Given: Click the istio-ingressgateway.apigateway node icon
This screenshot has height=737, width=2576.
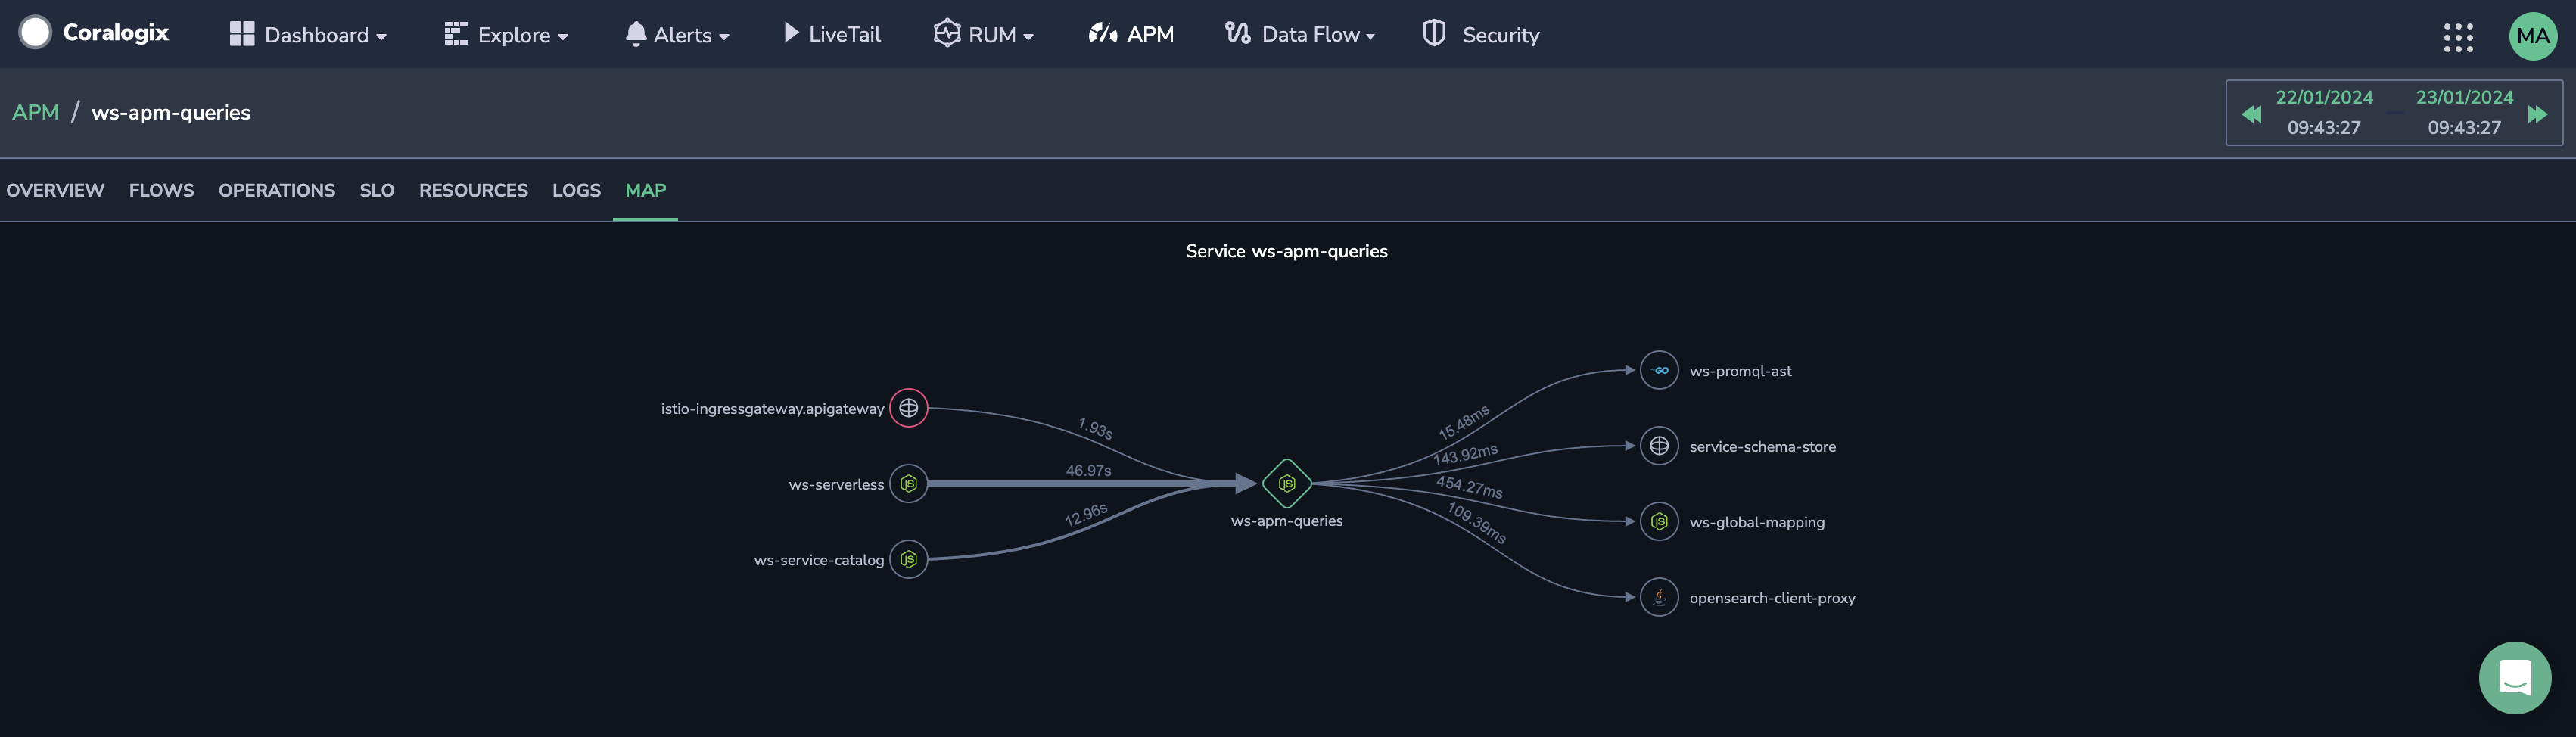Looking at the screenshot, I should point(908,408).
